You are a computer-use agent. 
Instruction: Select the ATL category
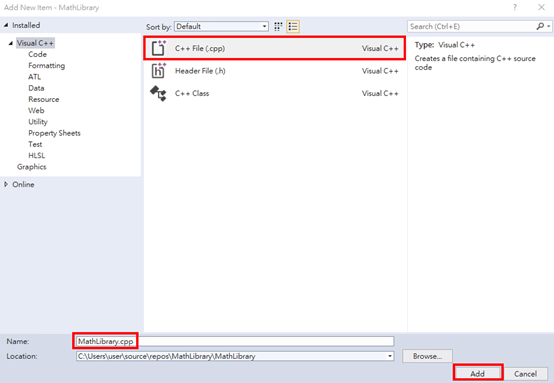35,77
